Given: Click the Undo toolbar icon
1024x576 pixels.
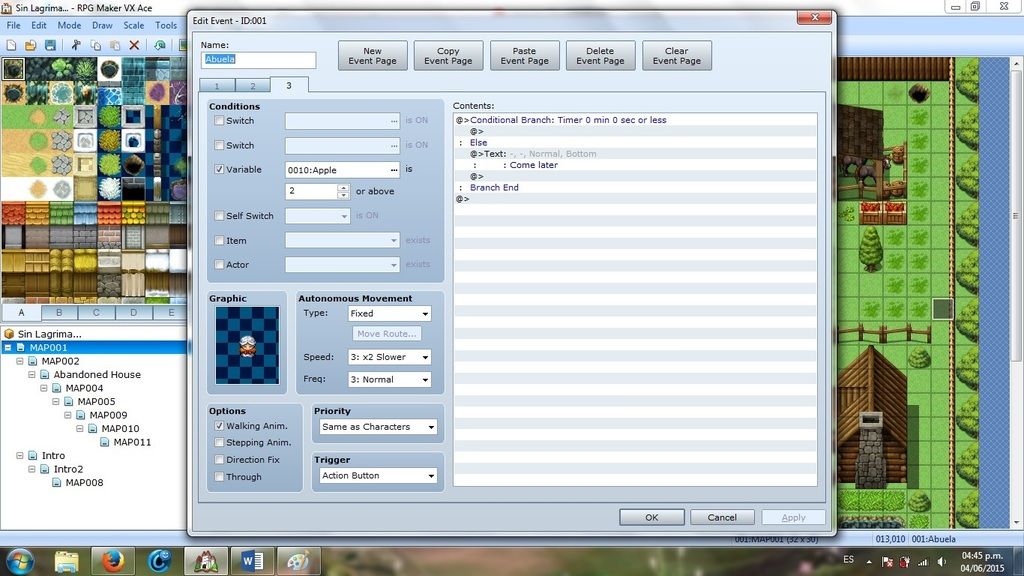Looking at the screenshot, I should (x=160, y=44).
